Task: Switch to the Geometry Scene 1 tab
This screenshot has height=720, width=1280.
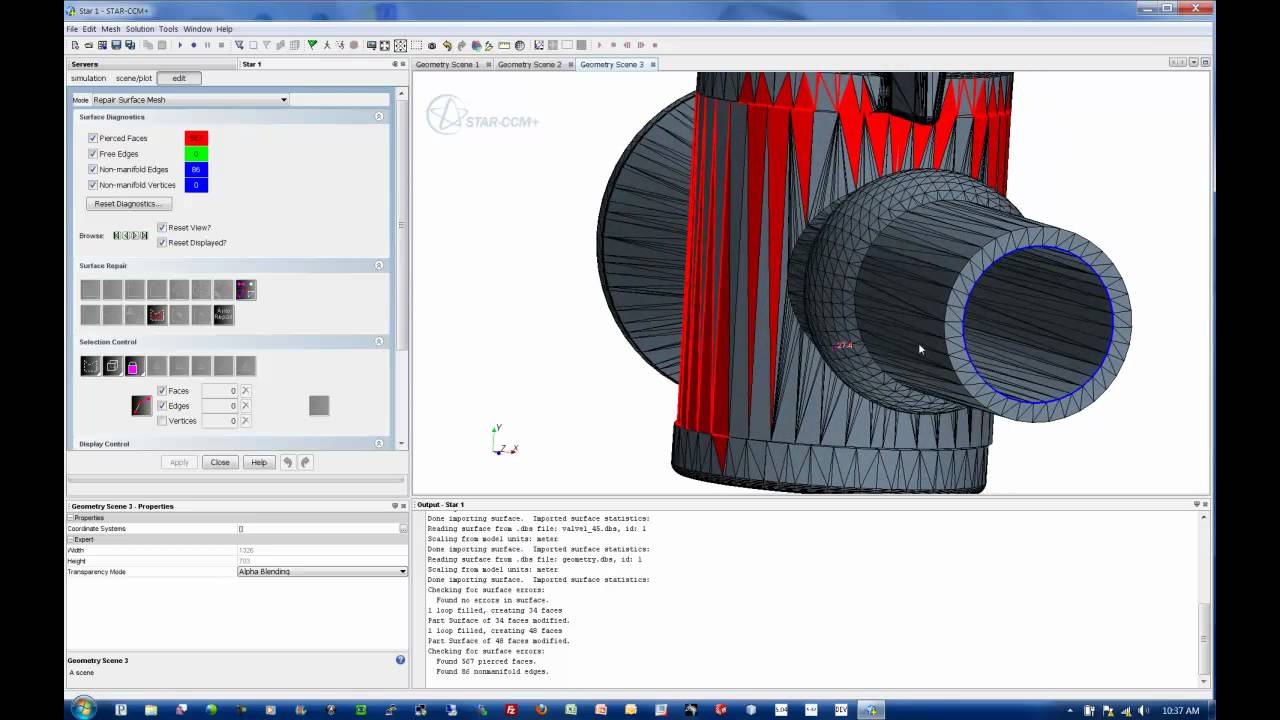Action: [447, 64]
